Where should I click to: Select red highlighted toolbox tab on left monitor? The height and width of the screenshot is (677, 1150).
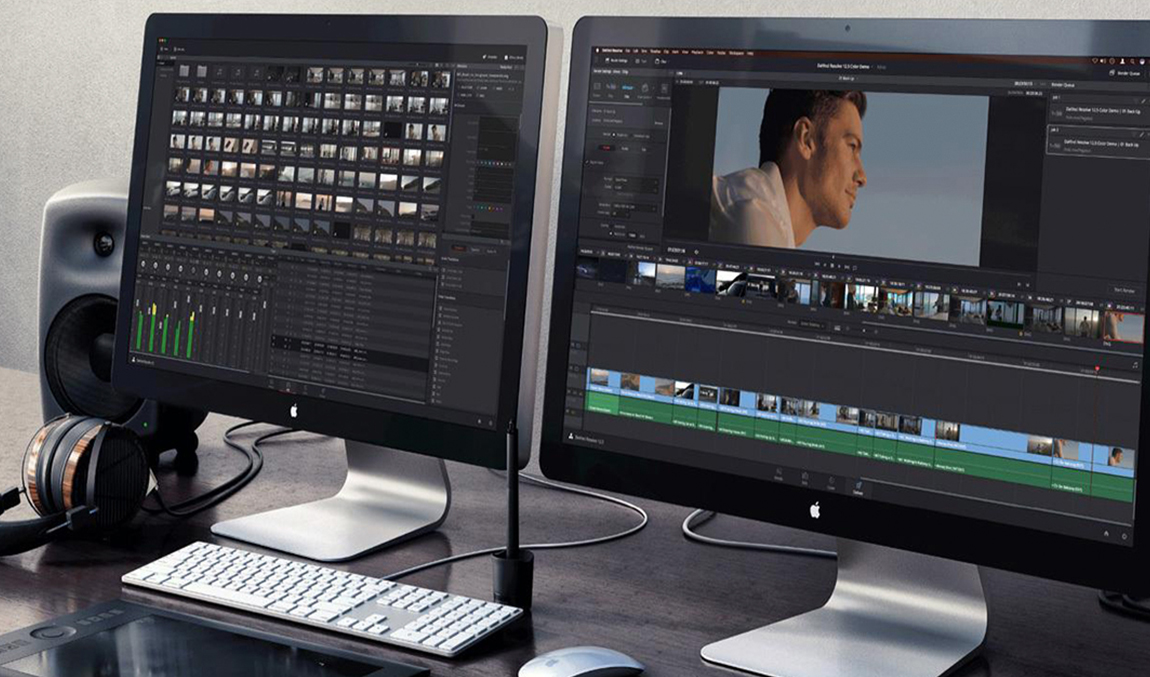click(x=459, y=249)
